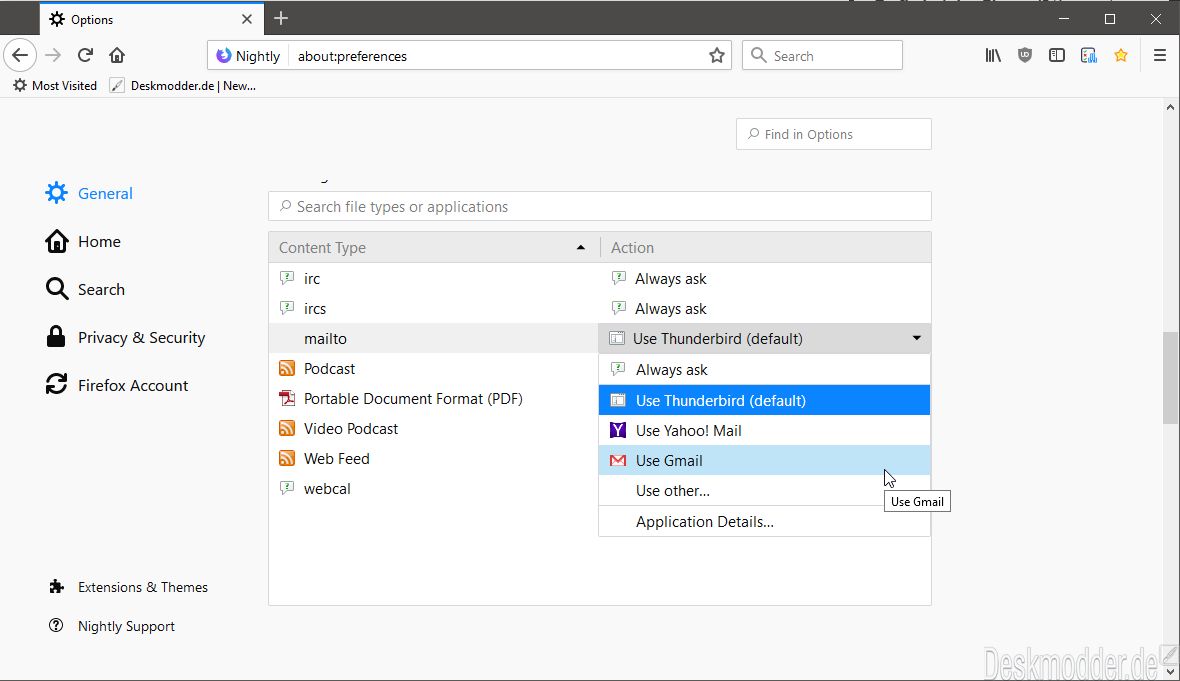Click the Web Feed orange icon
This screenshot has height=681, width=1180.
coord(287,458)
